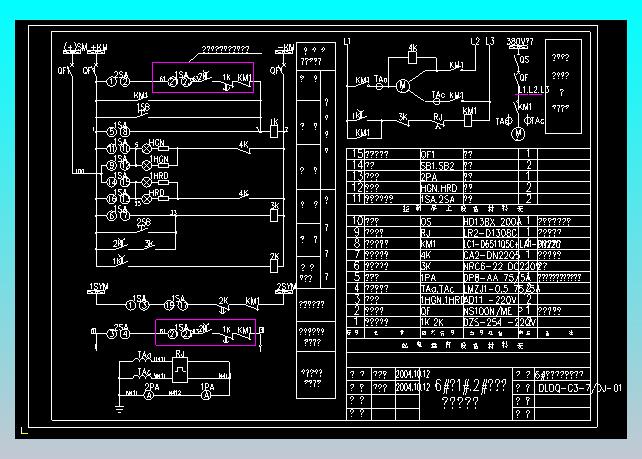Click the 2K relay coil symbol

point(273,265)
